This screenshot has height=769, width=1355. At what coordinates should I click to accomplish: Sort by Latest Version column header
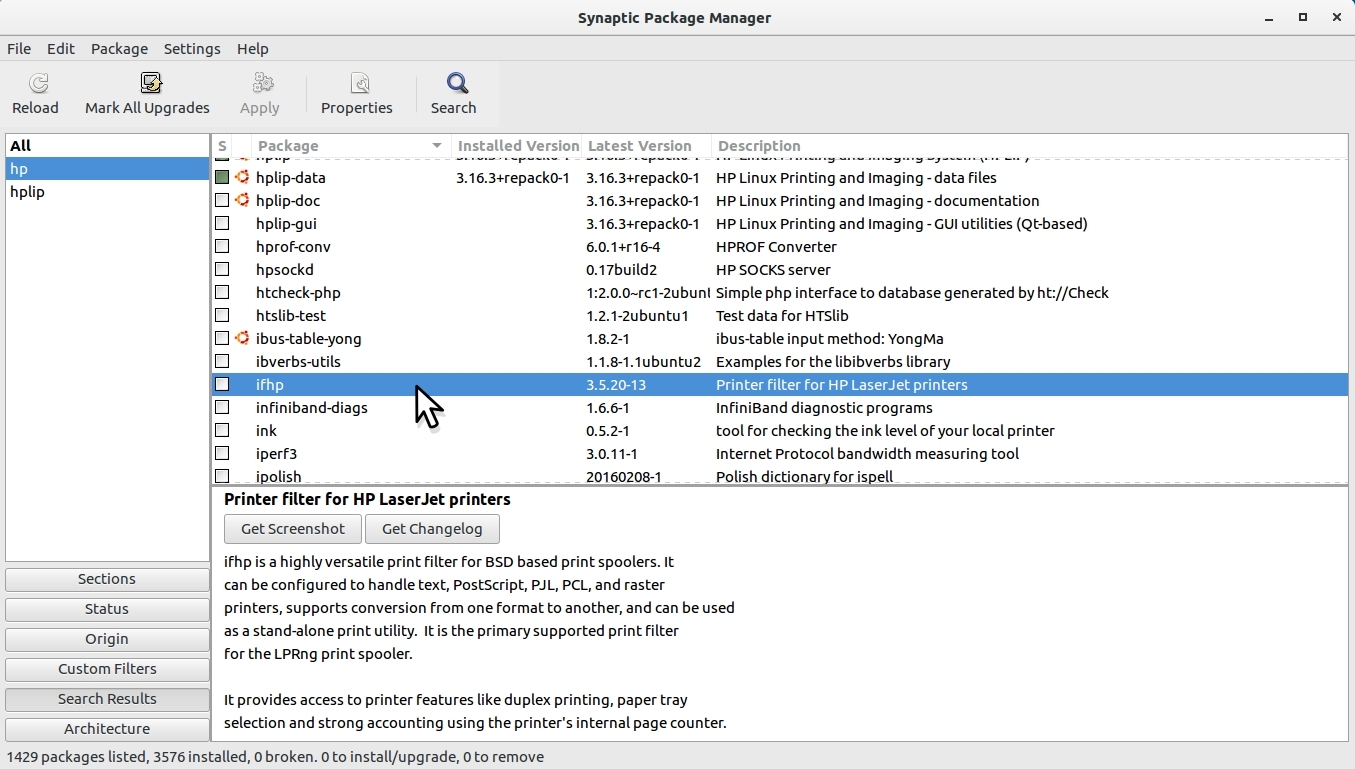point(640,146)
